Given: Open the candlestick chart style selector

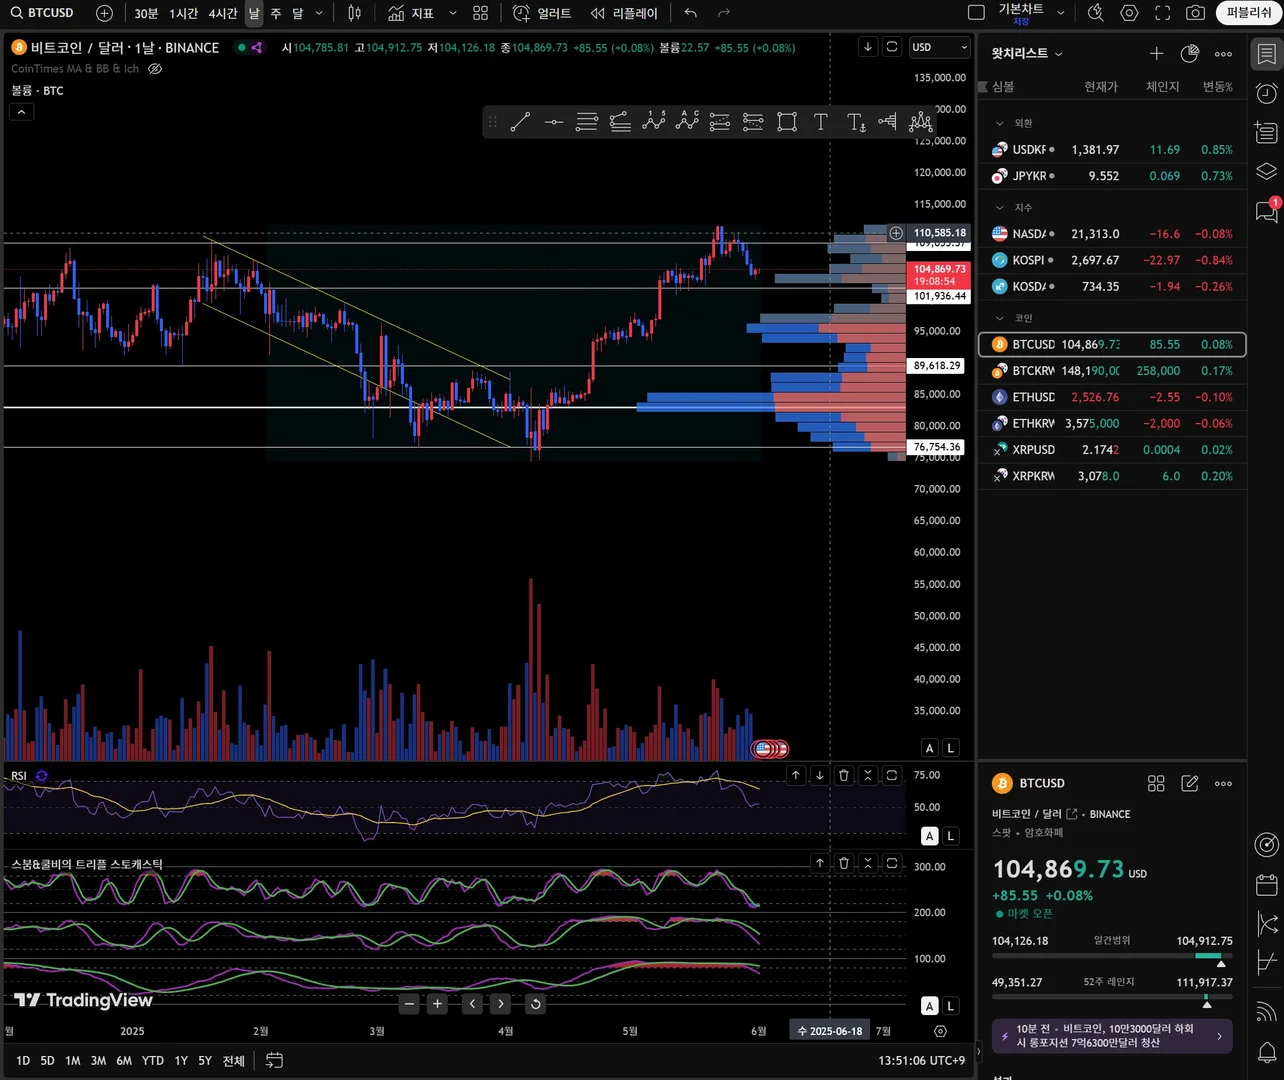Looking at the screenshot, I should coord(355,13).
